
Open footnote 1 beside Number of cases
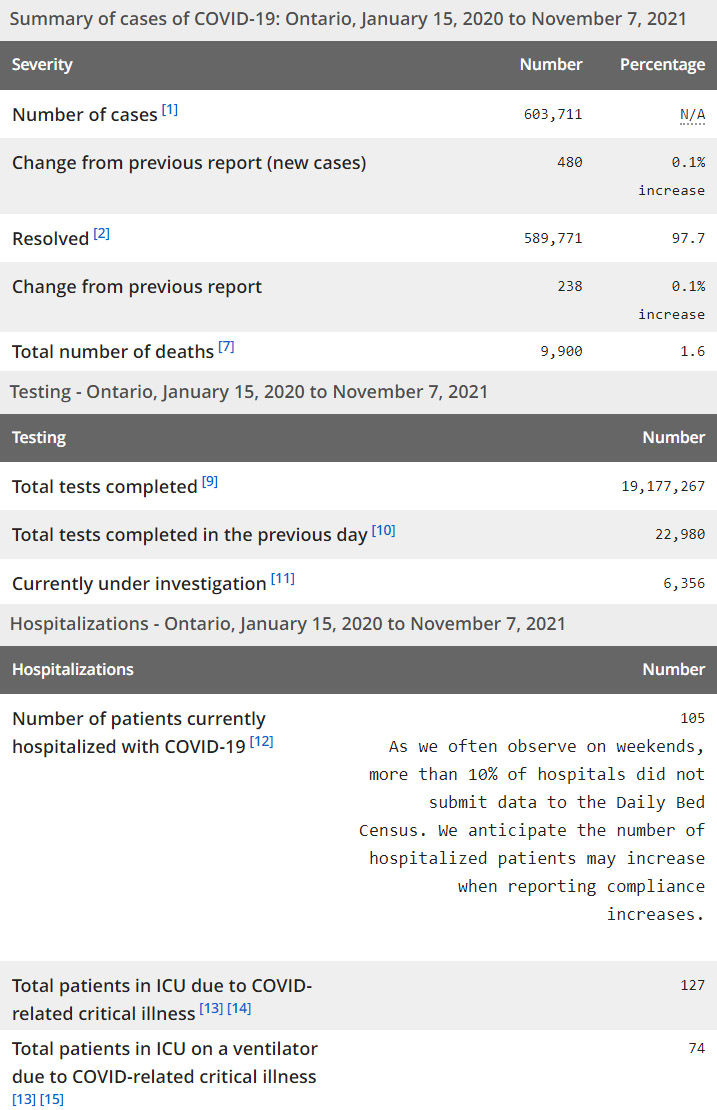[x=170, y=110]
